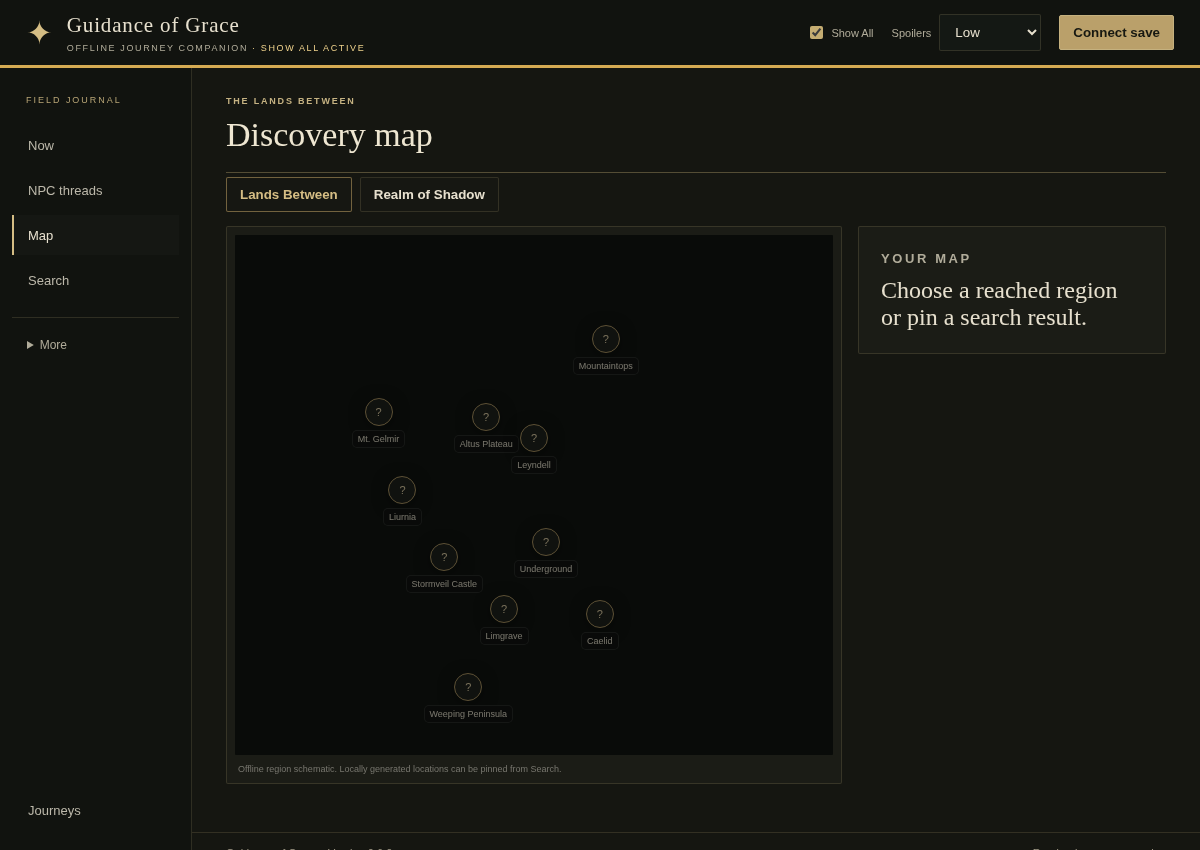Select the Liurnia map marker
This screenshot has width=1200, height=850.
(x=402, y=490)
